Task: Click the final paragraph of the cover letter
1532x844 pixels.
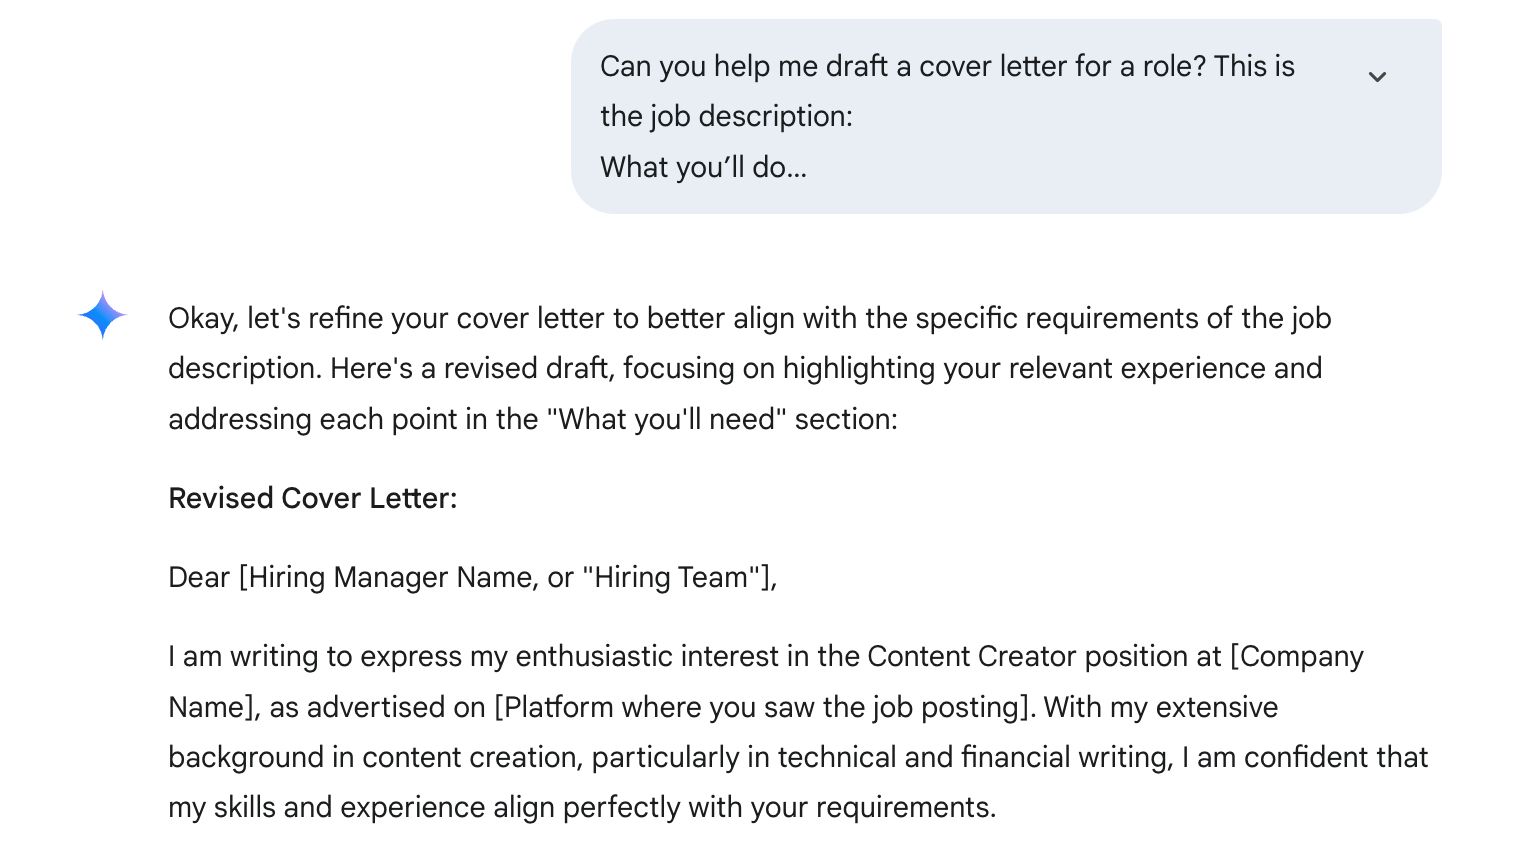Action: click(797, 732)
